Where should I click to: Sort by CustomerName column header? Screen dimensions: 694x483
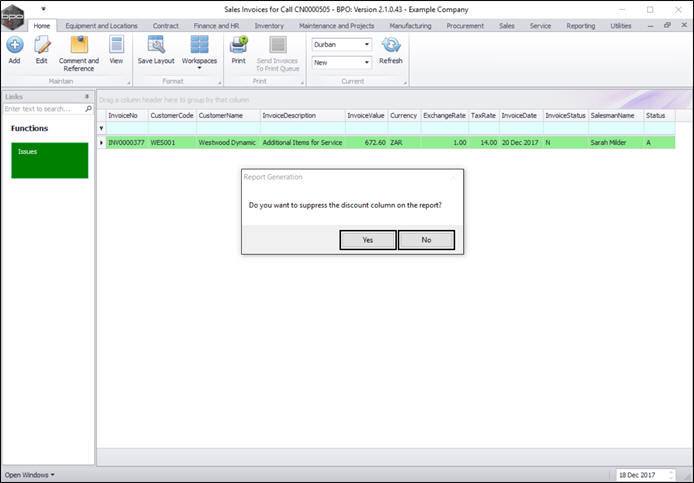click(228, 116)
